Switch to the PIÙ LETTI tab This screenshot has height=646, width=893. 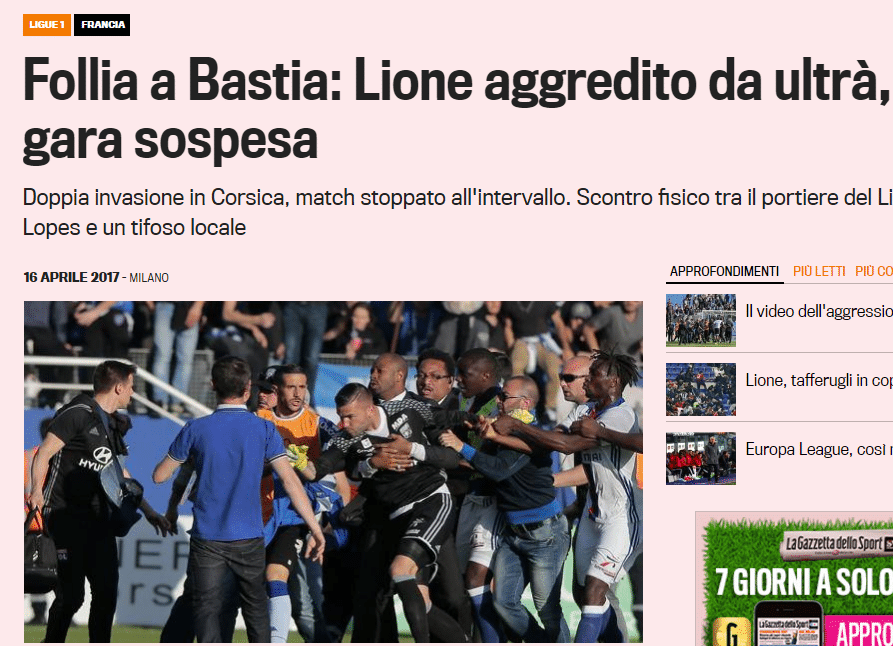click(819, 272)
